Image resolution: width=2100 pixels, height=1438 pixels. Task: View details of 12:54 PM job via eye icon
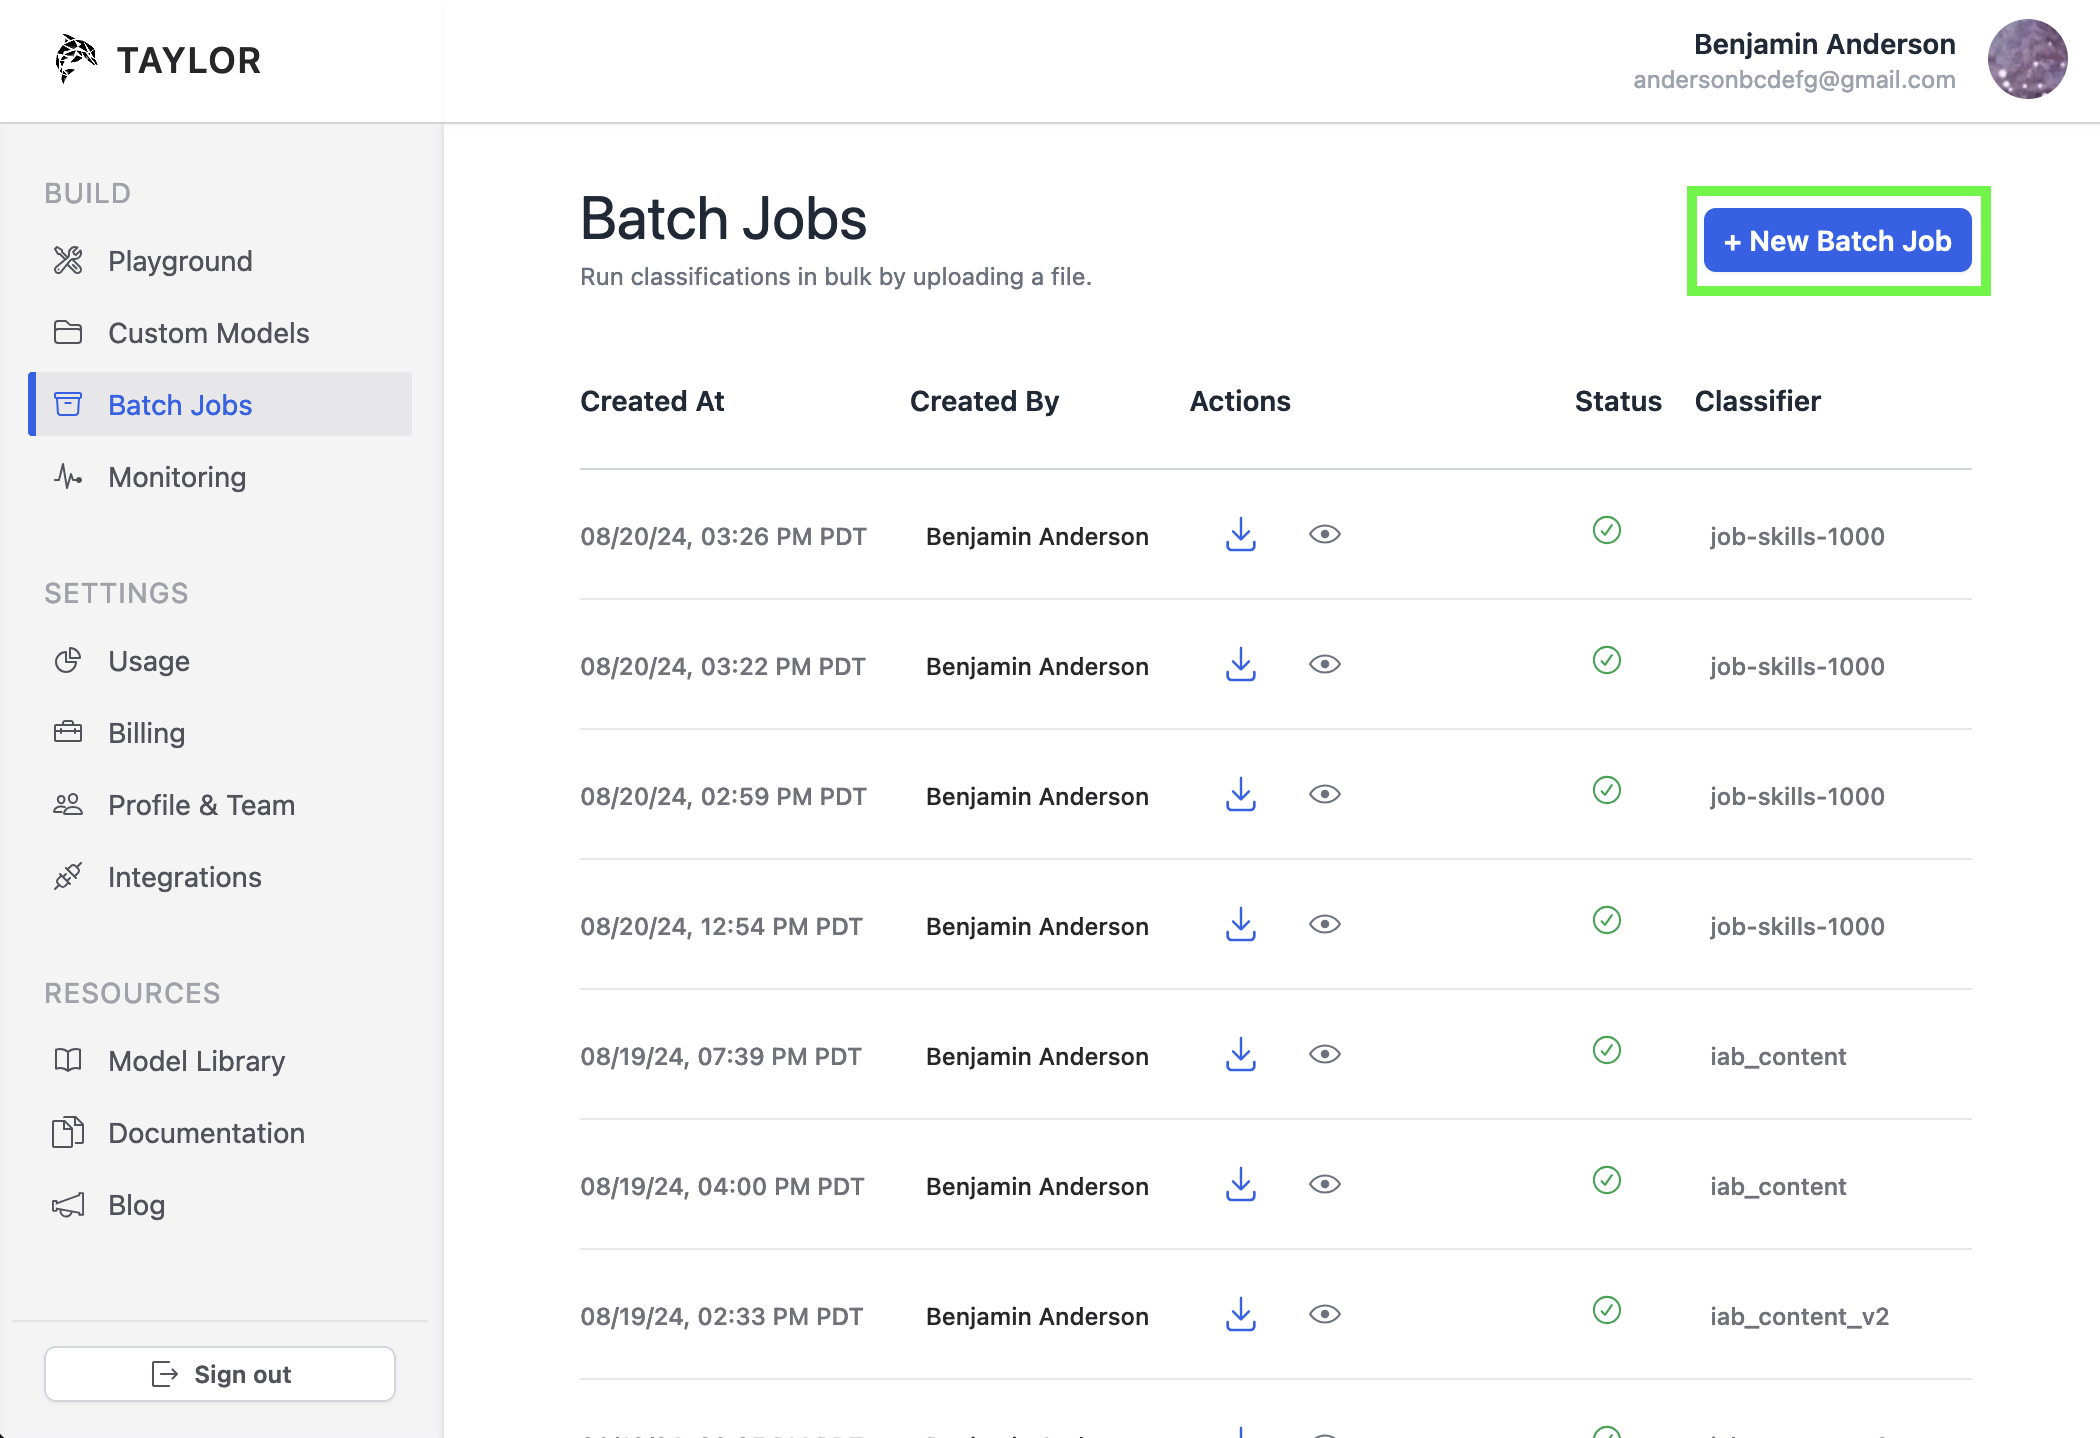click(x=1325, y=924)
